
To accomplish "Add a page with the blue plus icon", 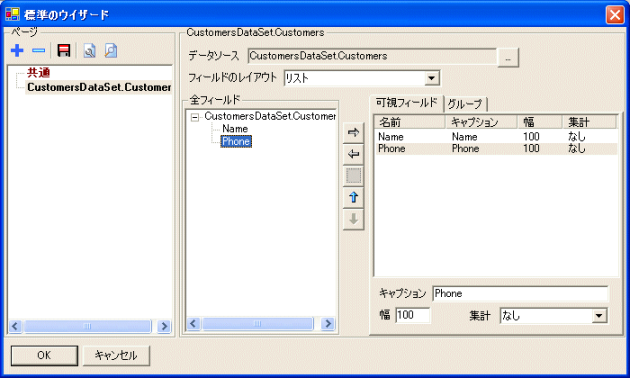I will point(17,51).
